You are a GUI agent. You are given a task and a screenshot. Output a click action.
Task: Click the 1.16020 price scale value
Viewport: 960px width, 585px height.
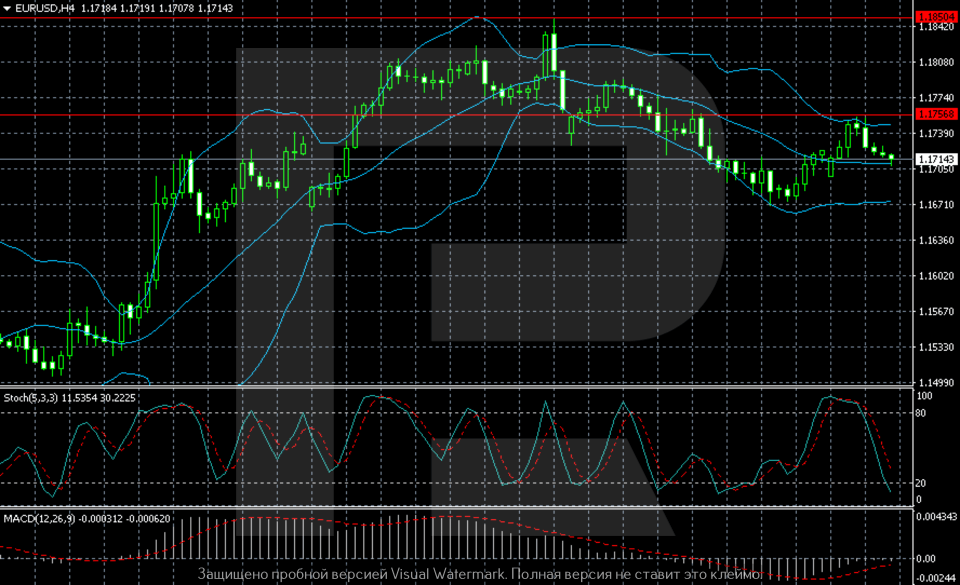(x=936, y=276)
